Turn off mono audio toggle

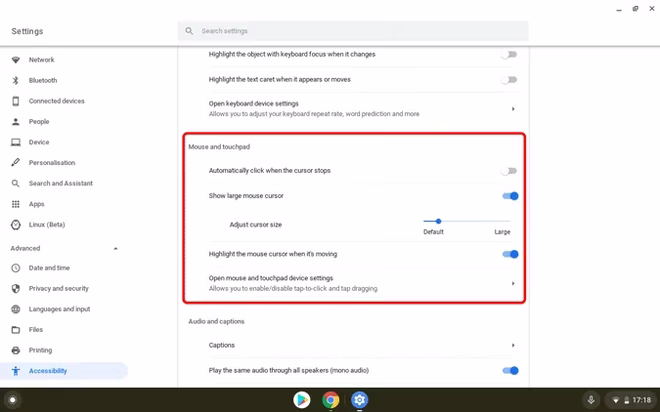(x=510, y=371)
